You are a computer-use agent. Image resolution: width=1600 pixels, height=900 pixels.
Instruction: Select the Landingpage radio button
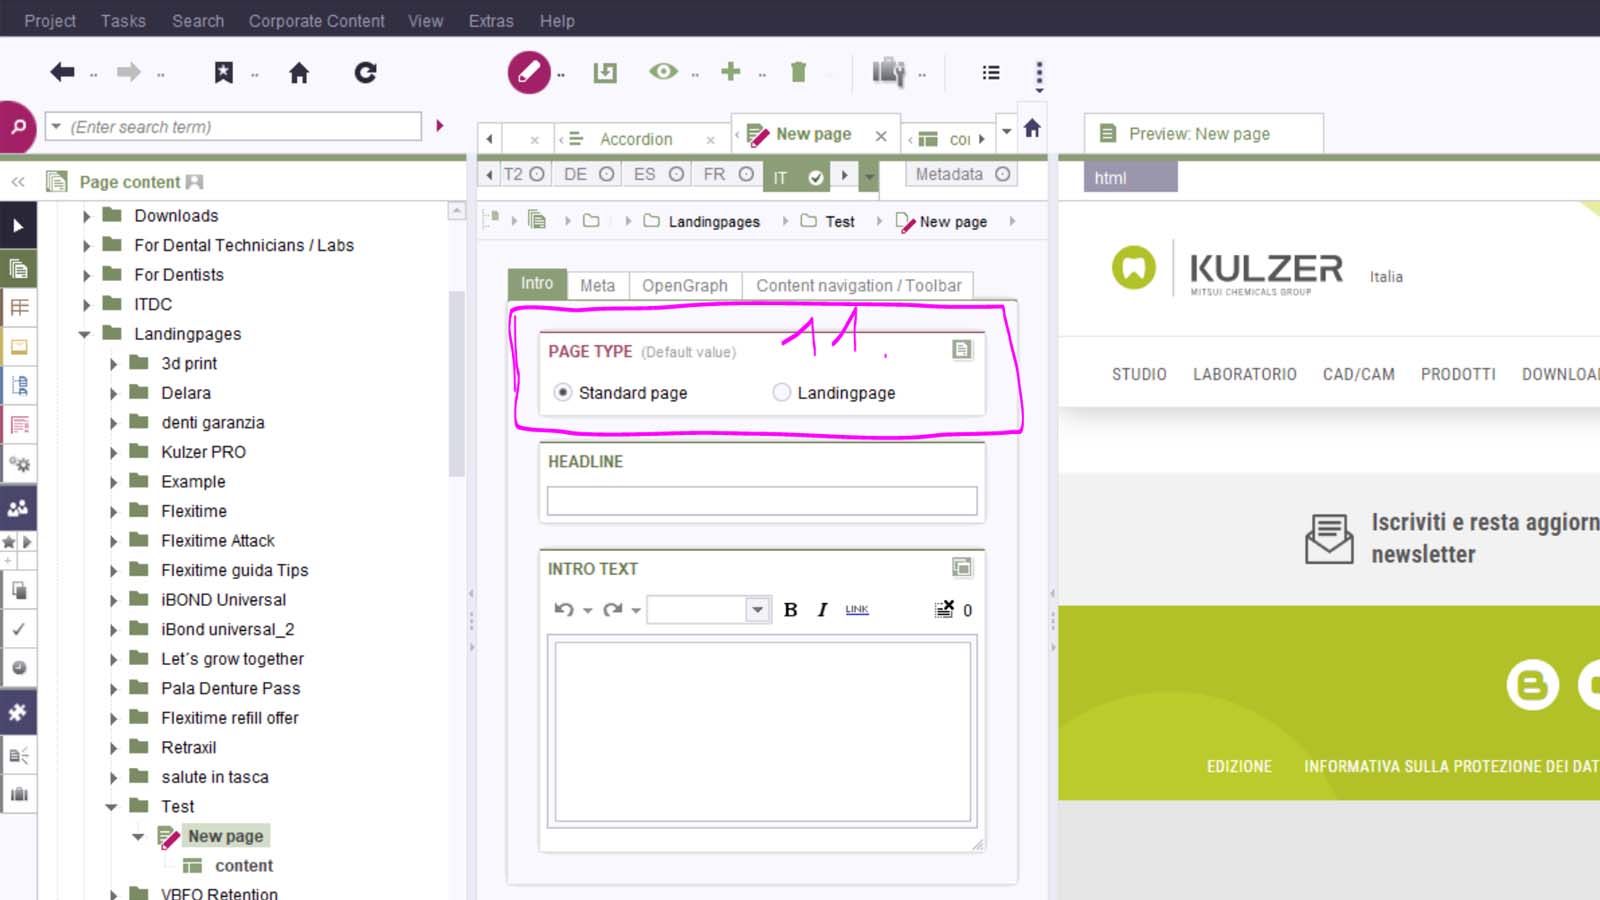pyautogui.click(x=782, y=393)
